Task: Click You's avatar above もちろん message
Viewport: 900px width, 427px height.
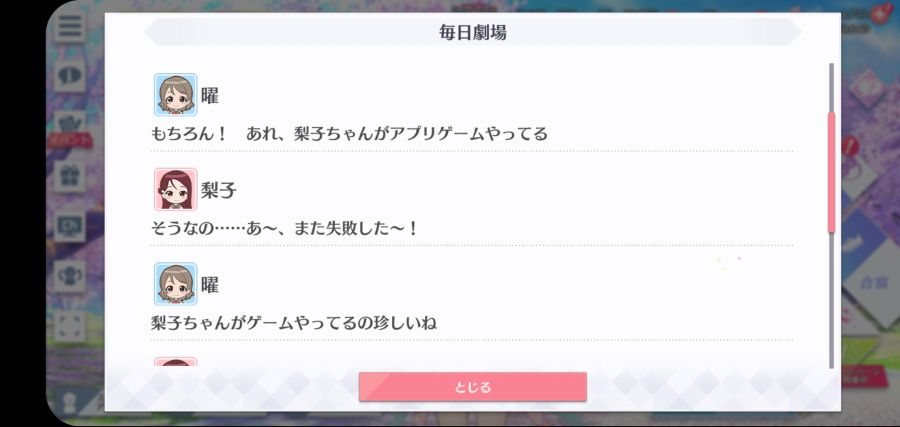Action: [176, 95]
